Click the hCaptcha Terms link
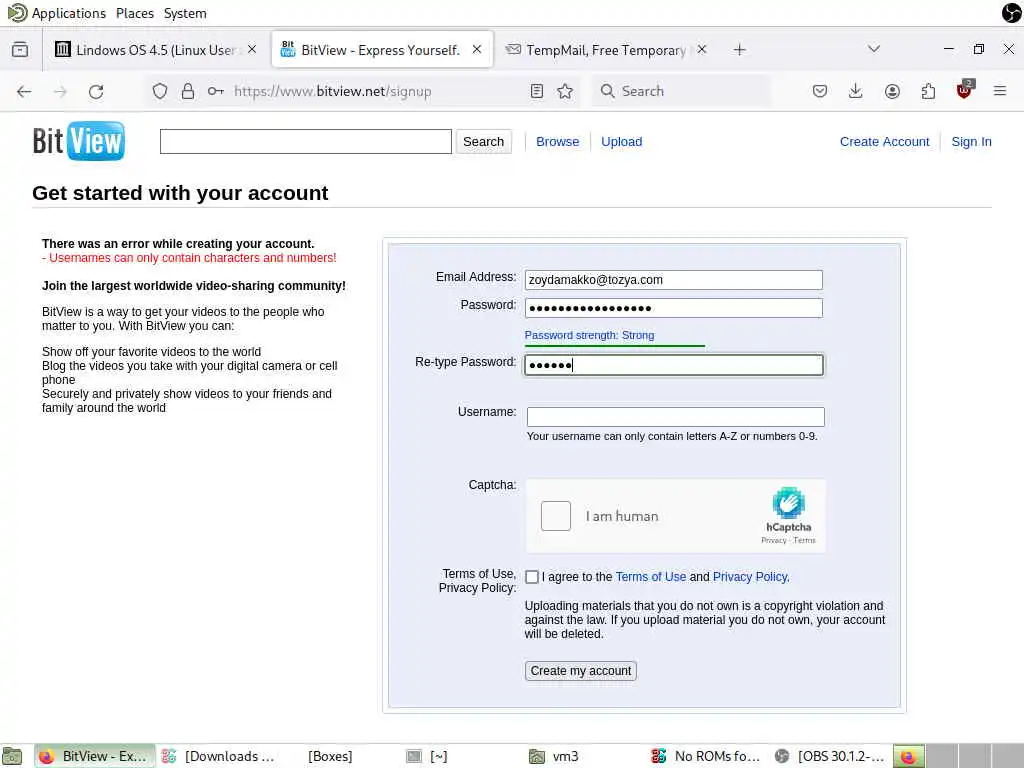The width and height of the screenshot is (1024, 768). (805, 541)
